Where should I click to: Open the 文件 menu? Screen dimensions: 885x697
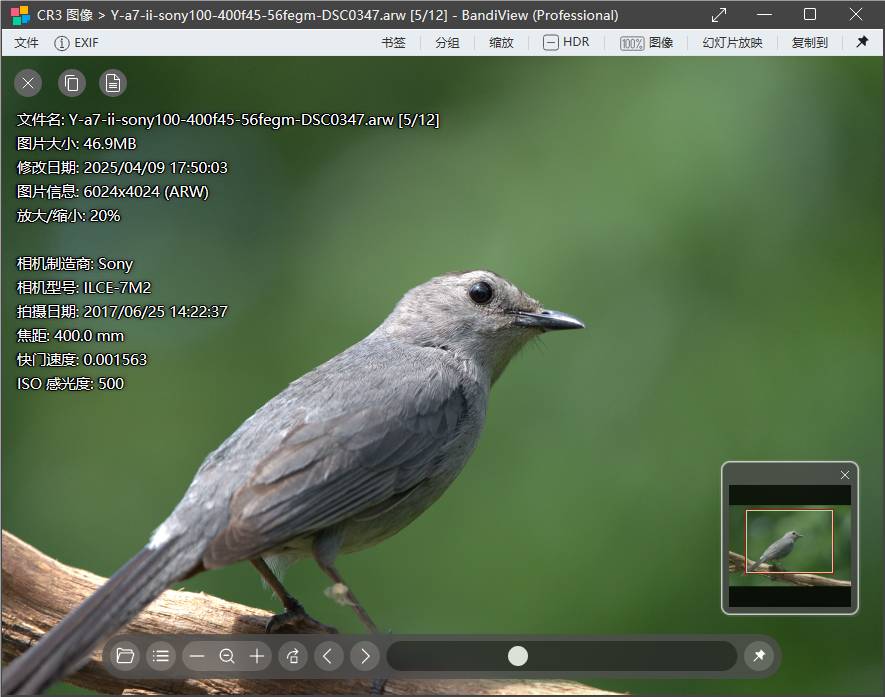[x=26, y=43]
